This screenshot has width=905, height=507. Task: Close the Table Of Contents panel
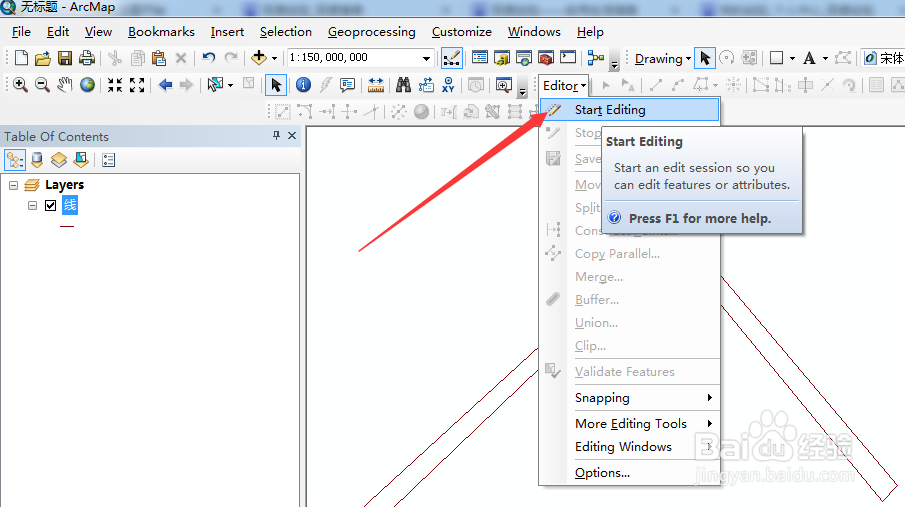point(292,136)
